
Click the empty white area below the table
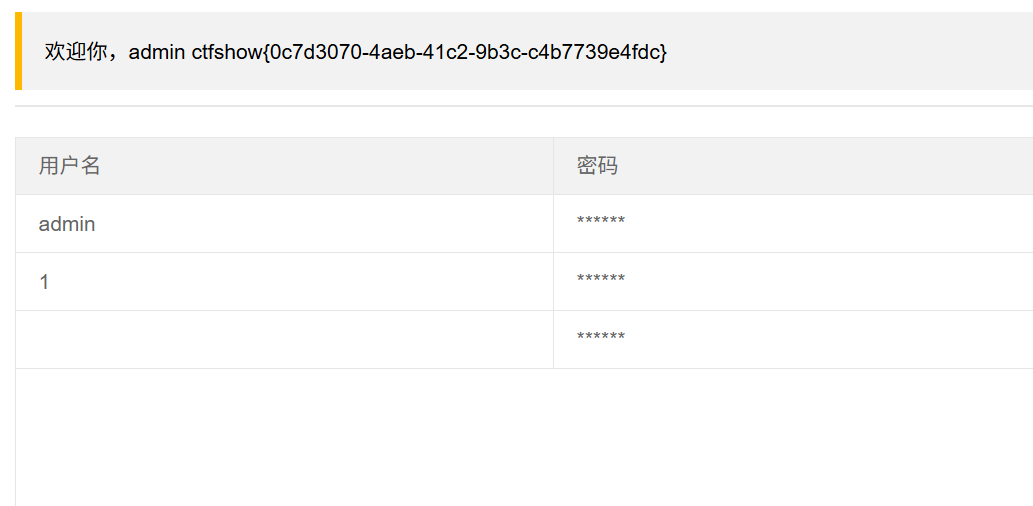pos(500,440)
